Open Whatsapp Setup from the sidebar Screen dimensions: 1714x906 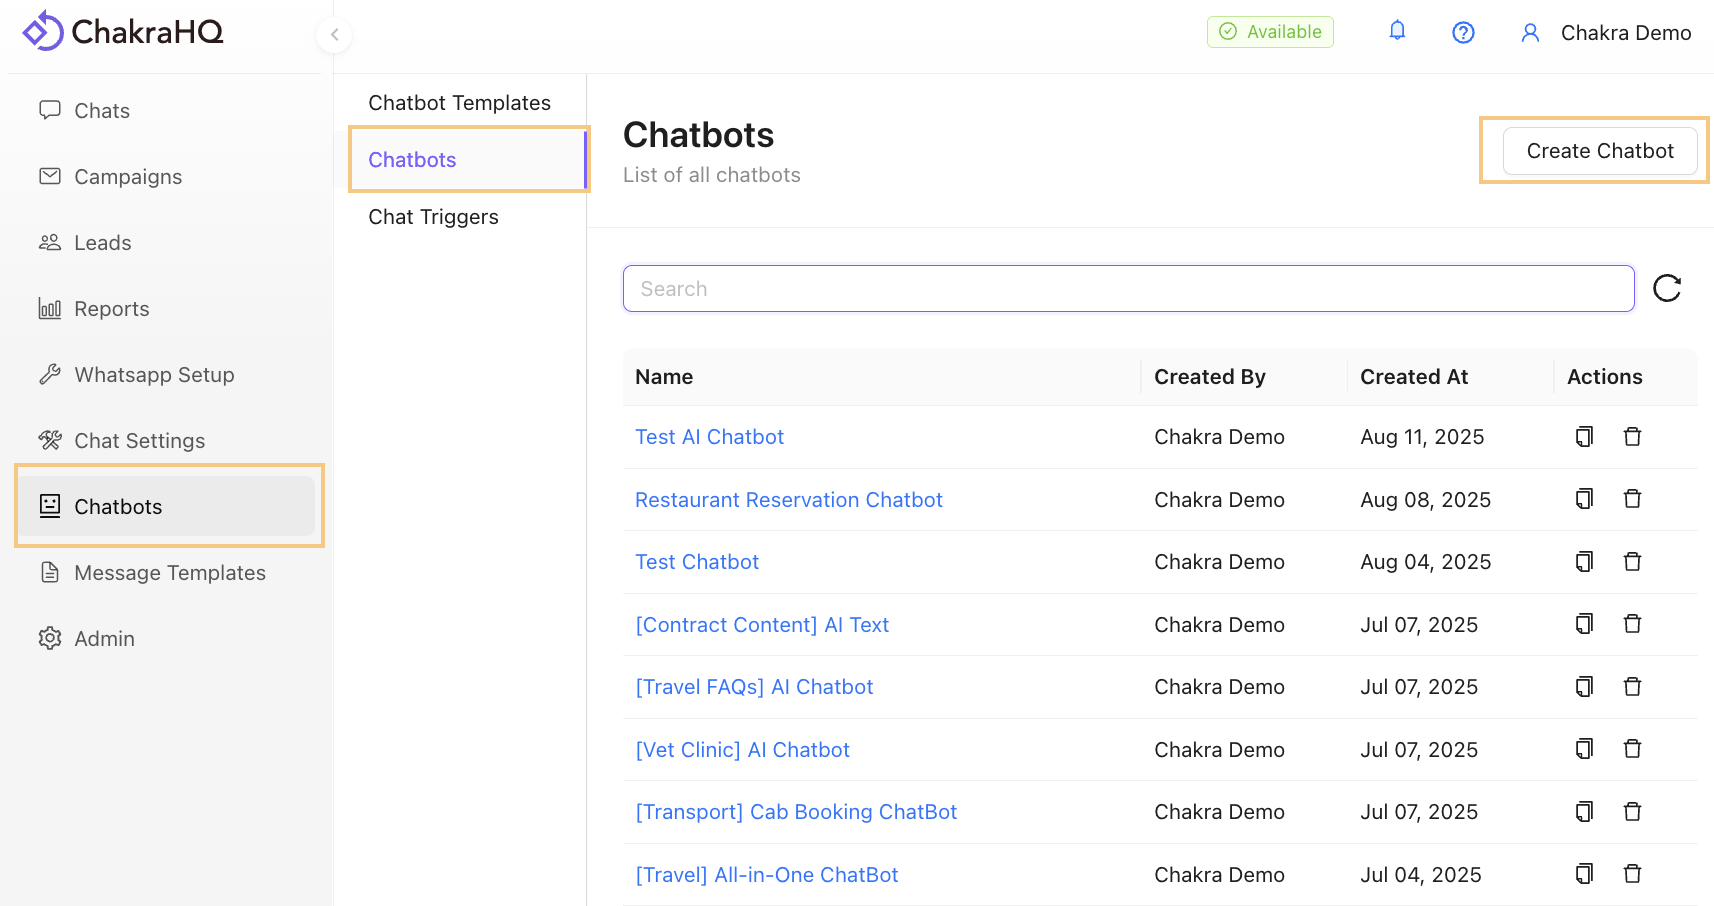pos(154,374)
